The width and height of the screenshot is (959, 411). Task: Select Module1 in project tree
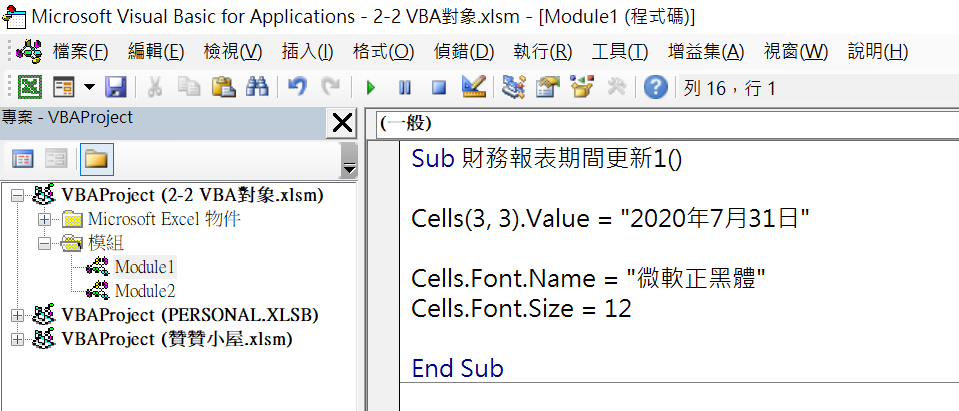tap(145, 267)
